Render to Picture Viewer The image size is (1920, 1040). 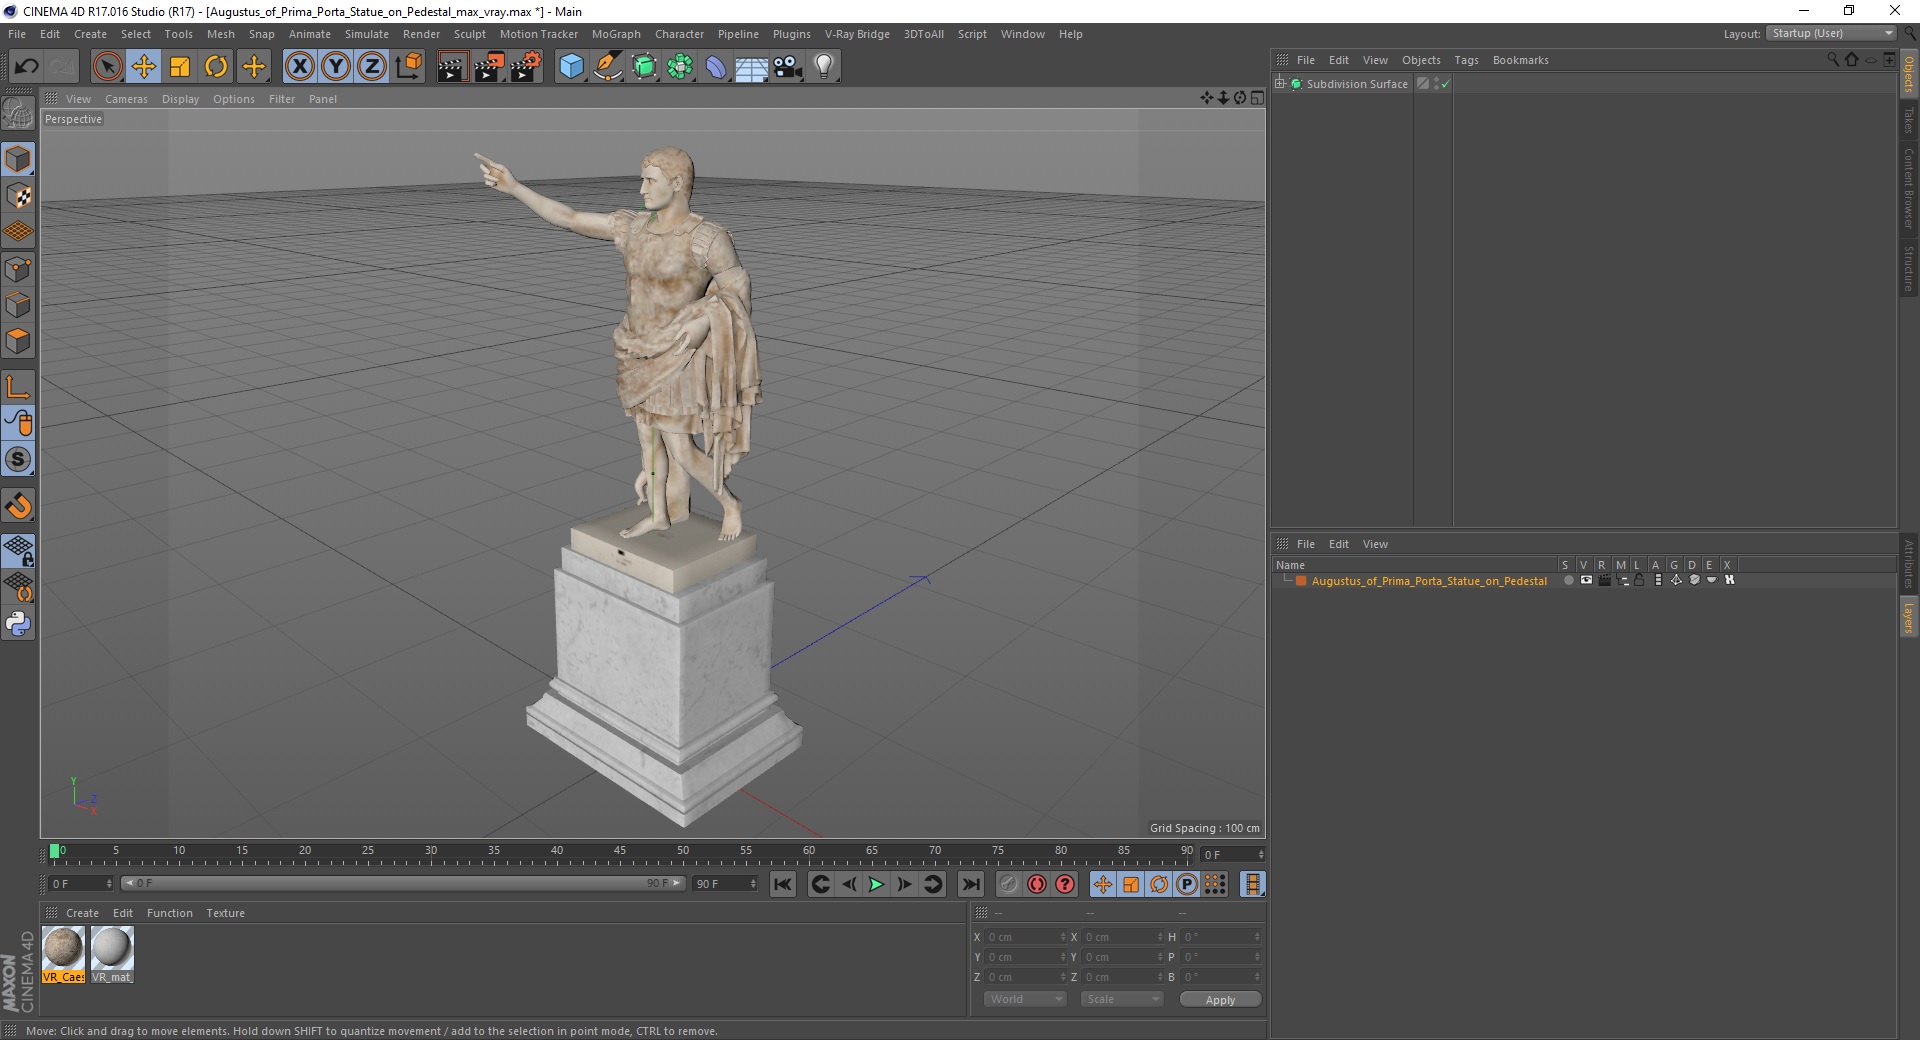(489, 67)
